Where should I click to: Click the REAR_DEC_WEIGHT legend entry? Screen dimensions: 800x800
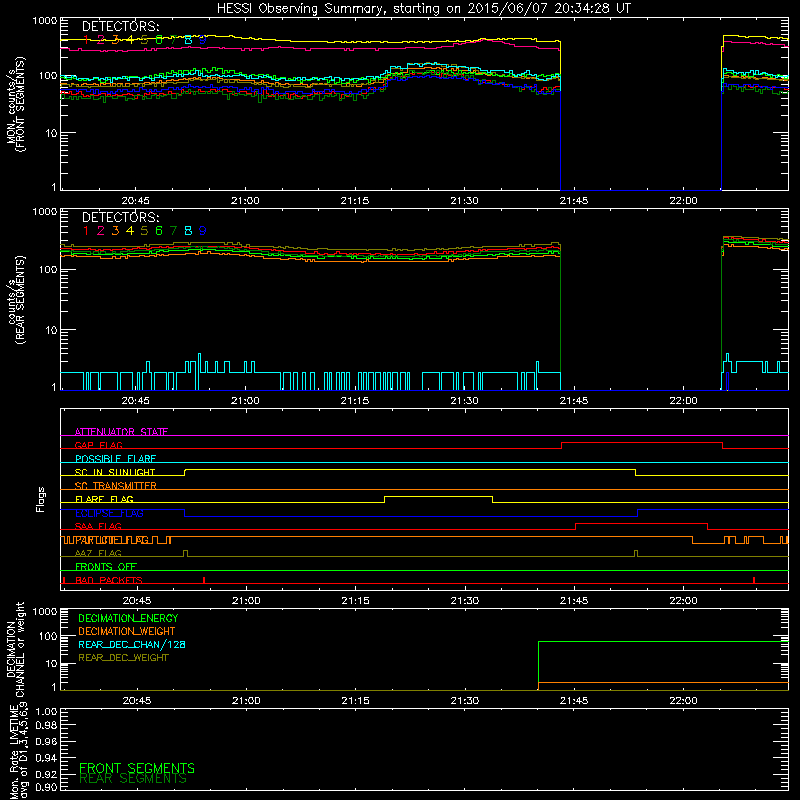(x=123, y=658)
